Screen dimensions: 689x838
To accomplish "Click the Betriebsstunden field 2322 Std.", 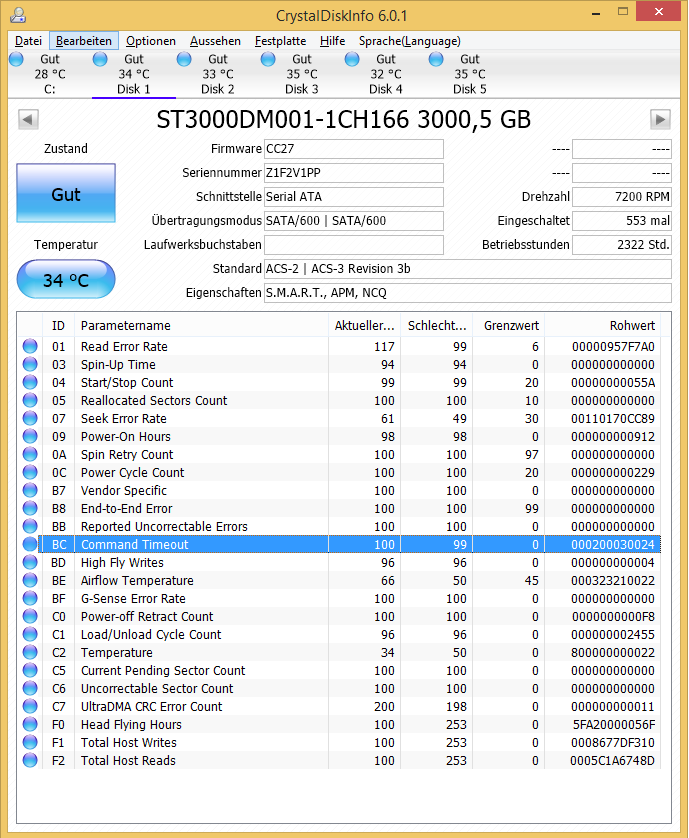I will click(x=622, y=245).
